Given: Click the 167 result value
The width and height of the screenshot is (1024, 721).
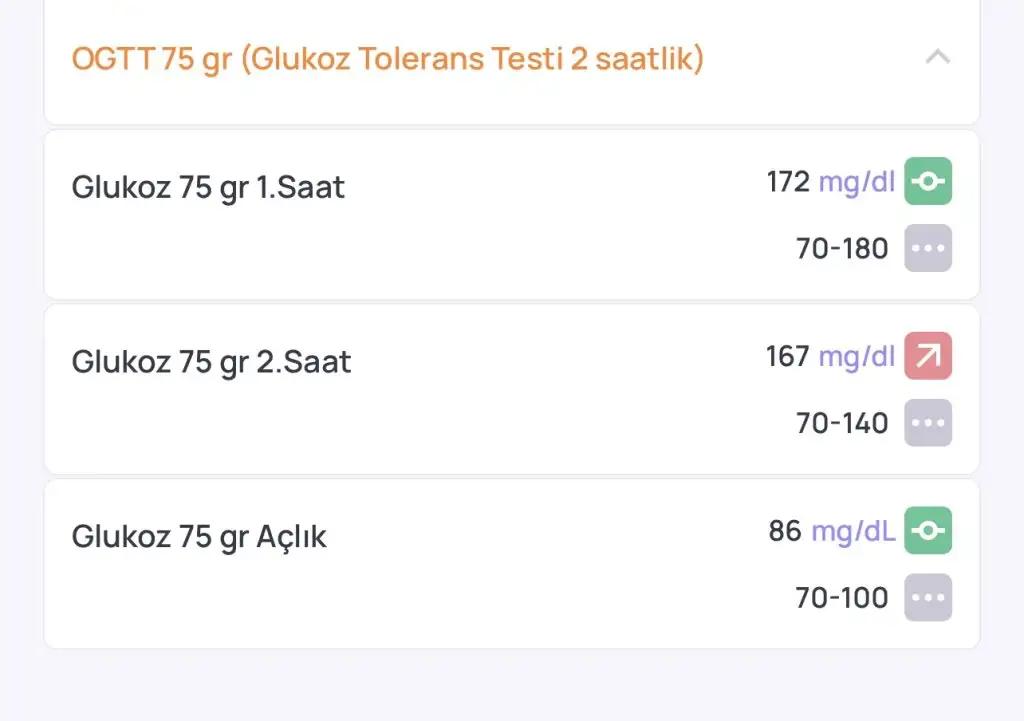Looking at the screenshot, I should tap(787, 356).
